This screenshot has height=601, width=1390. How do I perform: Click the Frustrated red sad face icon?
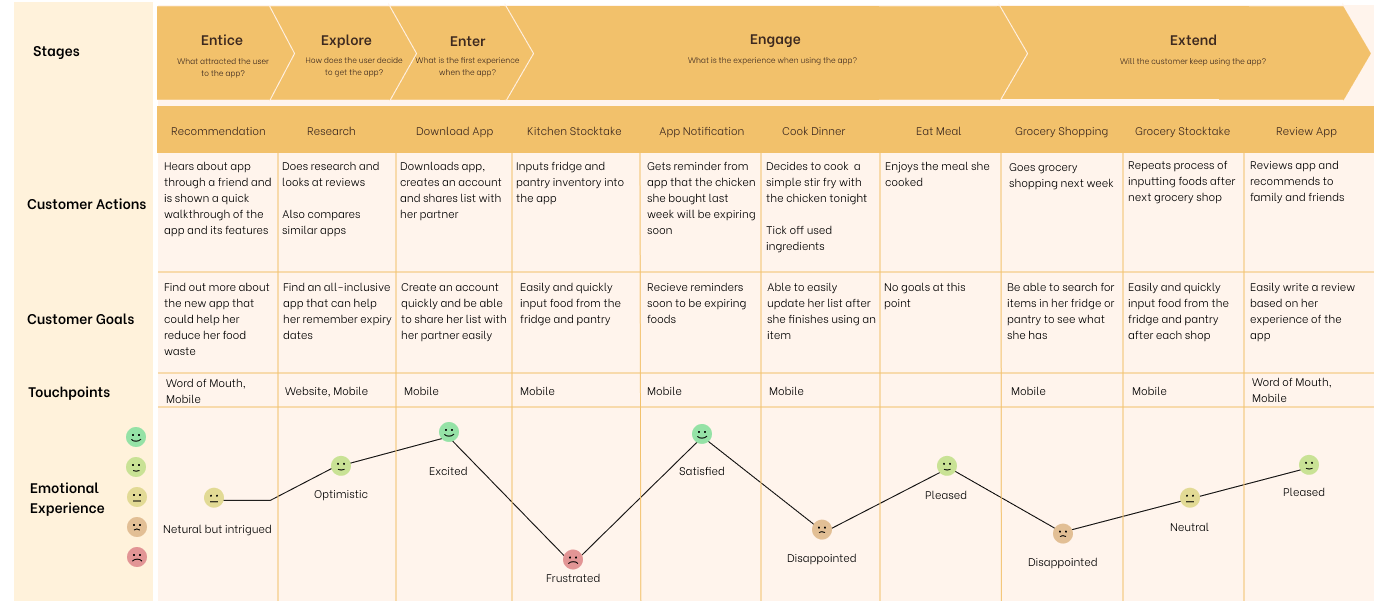pyautogui.click(x=573, y=559)
